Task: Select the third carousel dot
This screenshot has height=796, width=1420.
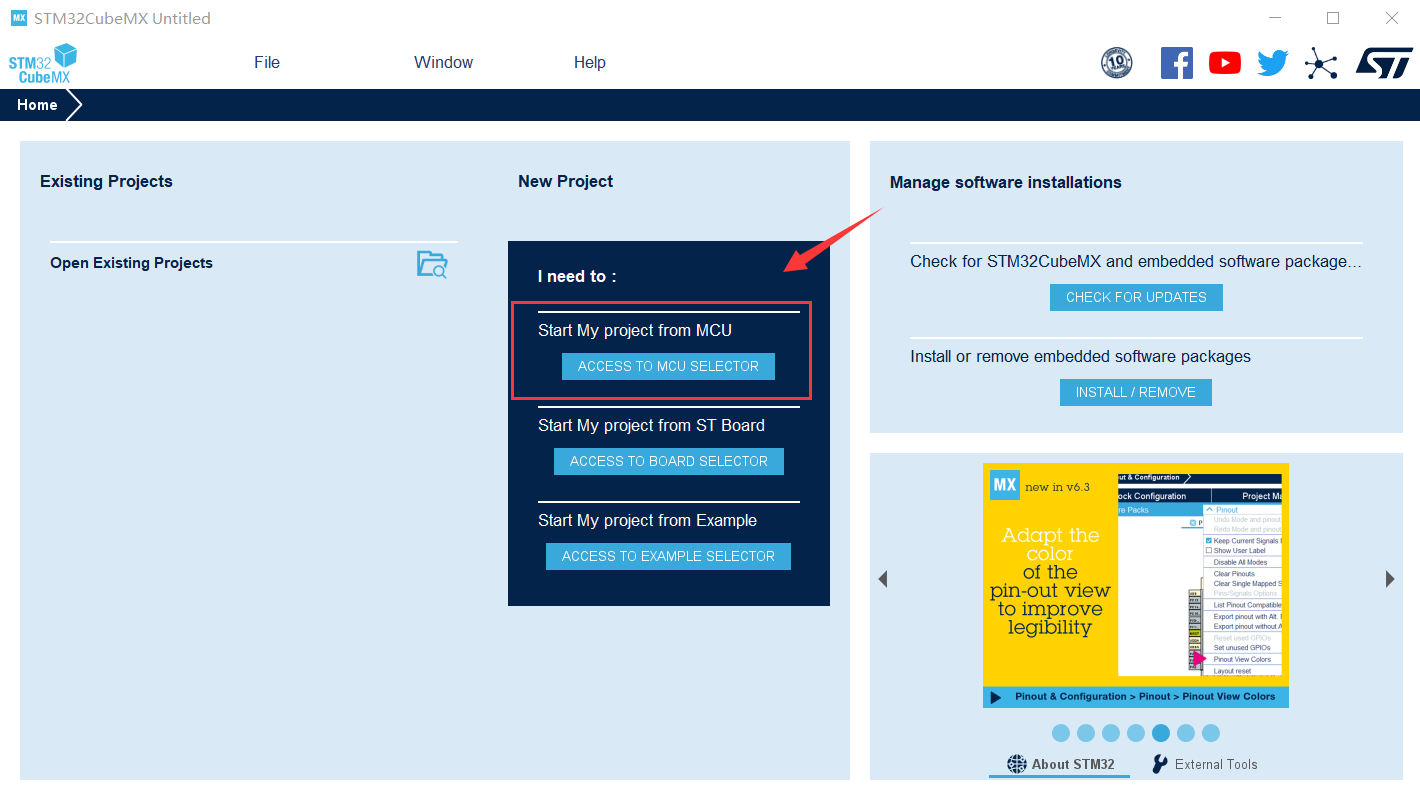Action: point(1111,733)
